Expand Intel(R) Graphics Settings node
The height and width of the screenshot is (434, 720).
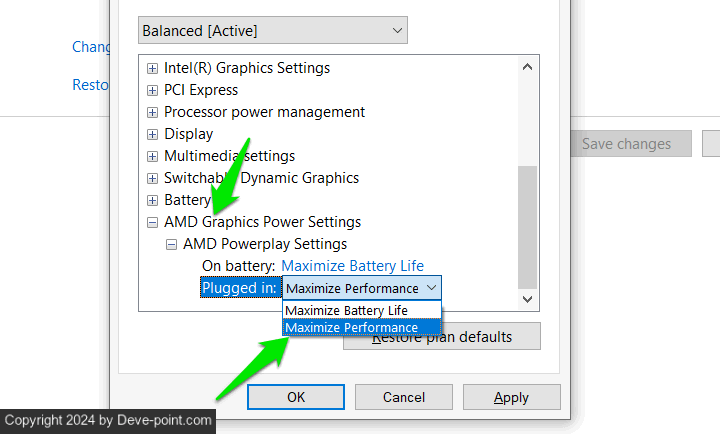(153, 68)
